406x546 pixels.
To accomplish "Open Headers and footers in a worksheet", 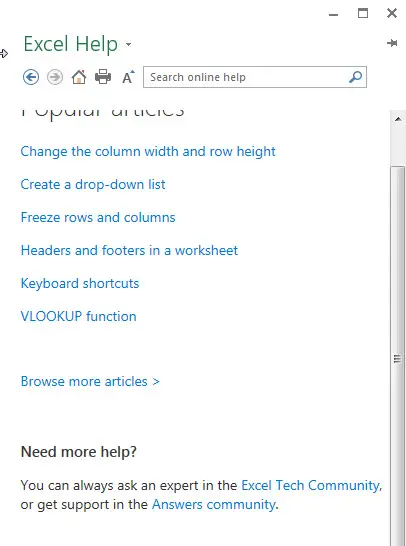I will coord(129,250).
